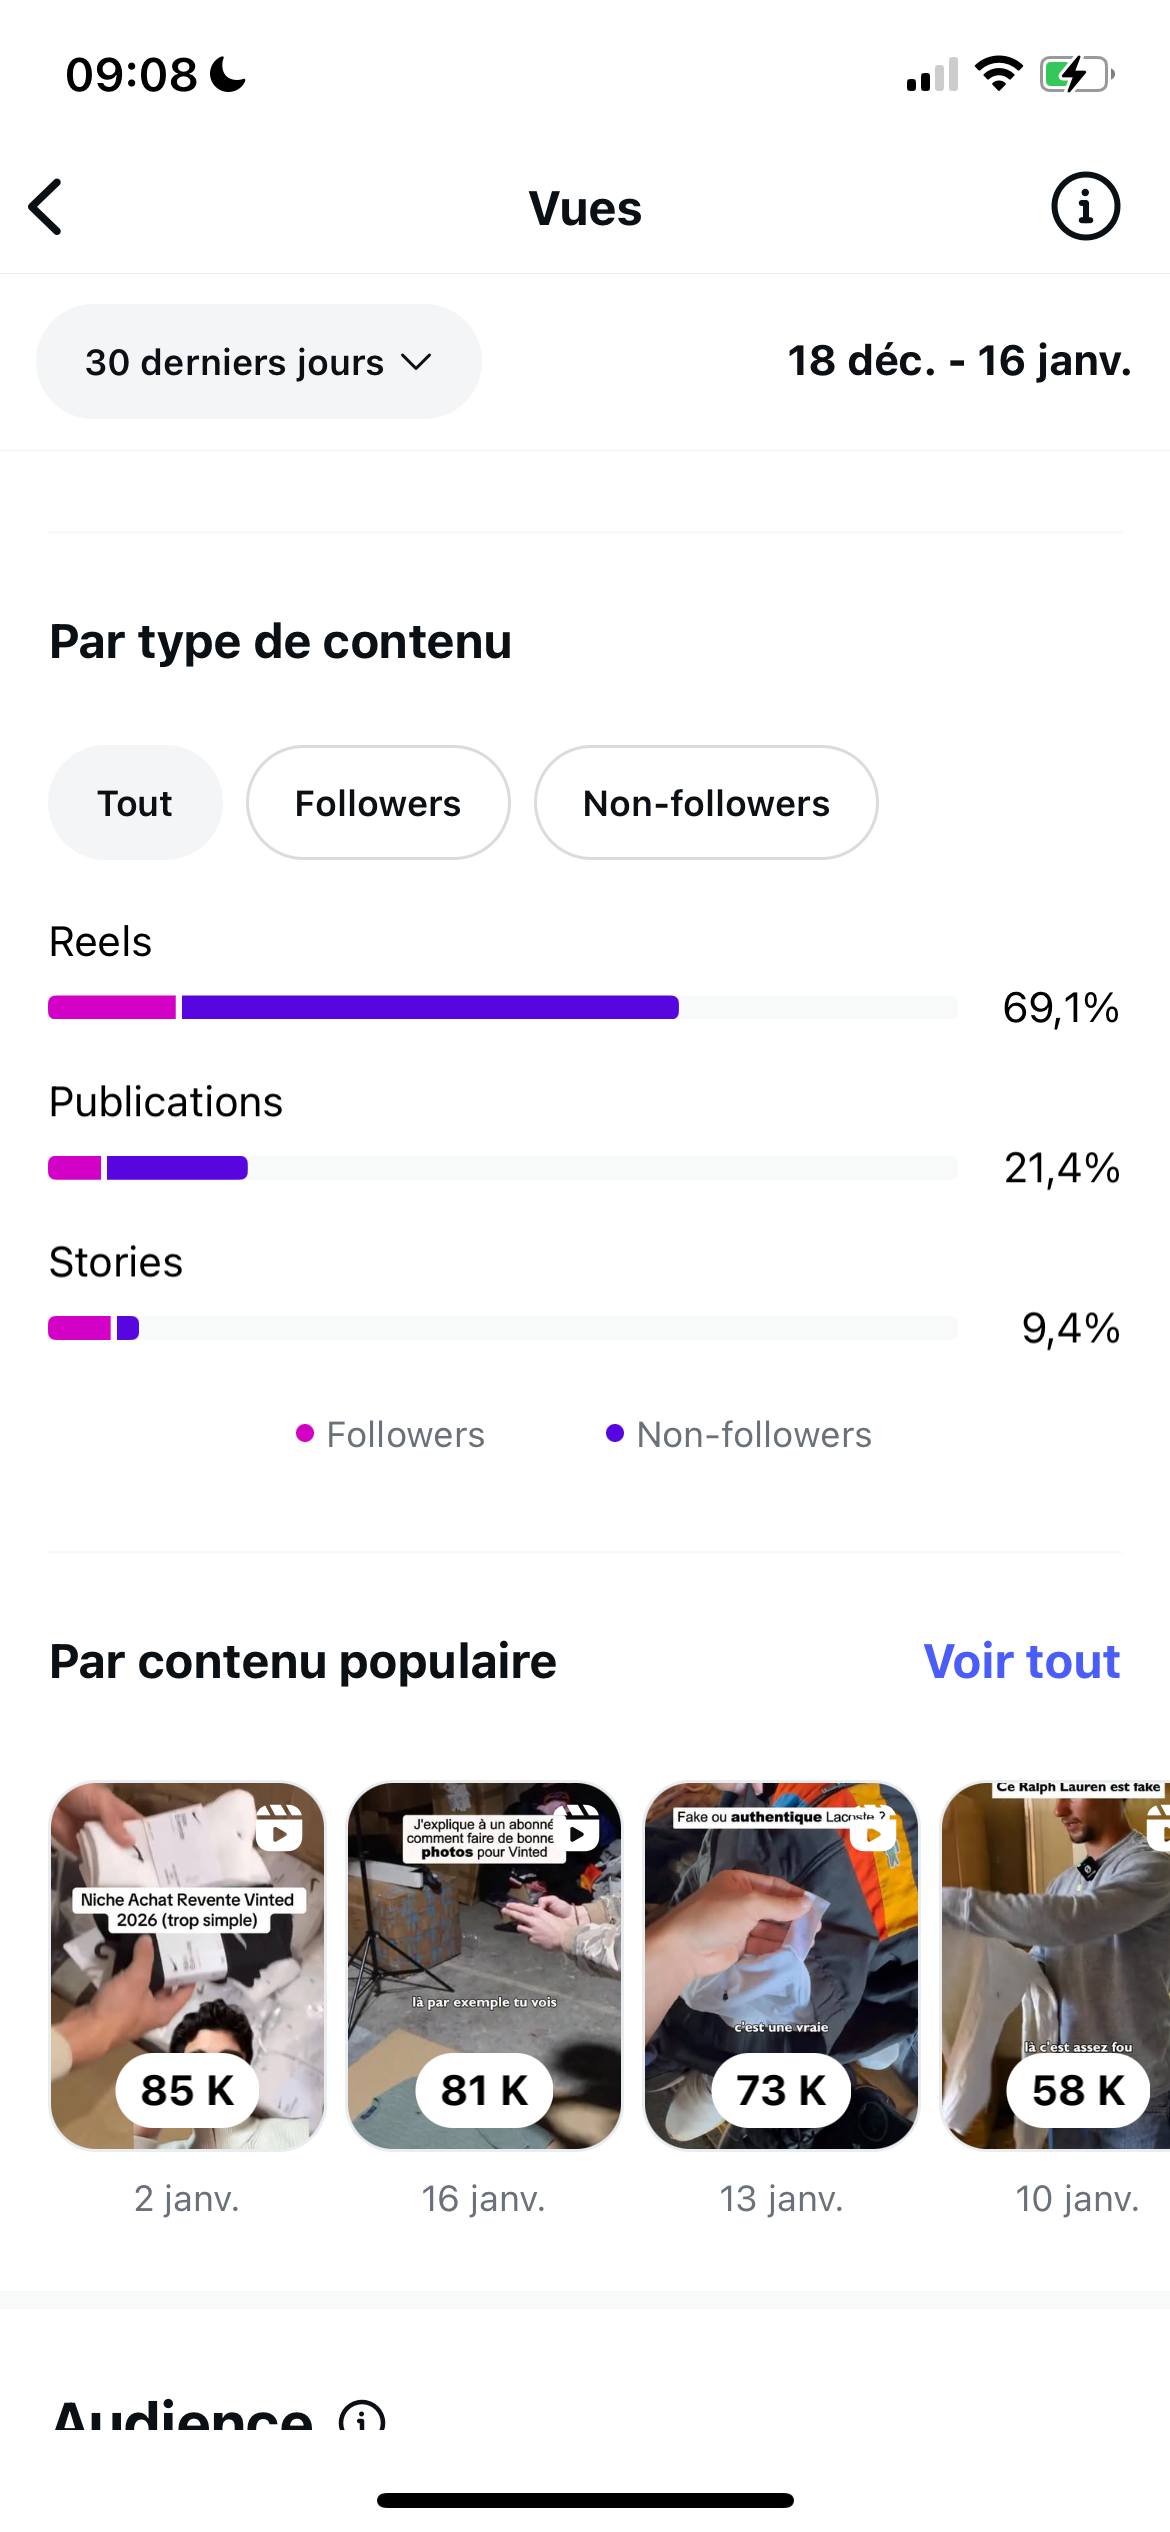Tap the Reels views progress bar
The width and height of the screenshot is (1170, 2532).
pos(502,1007)
